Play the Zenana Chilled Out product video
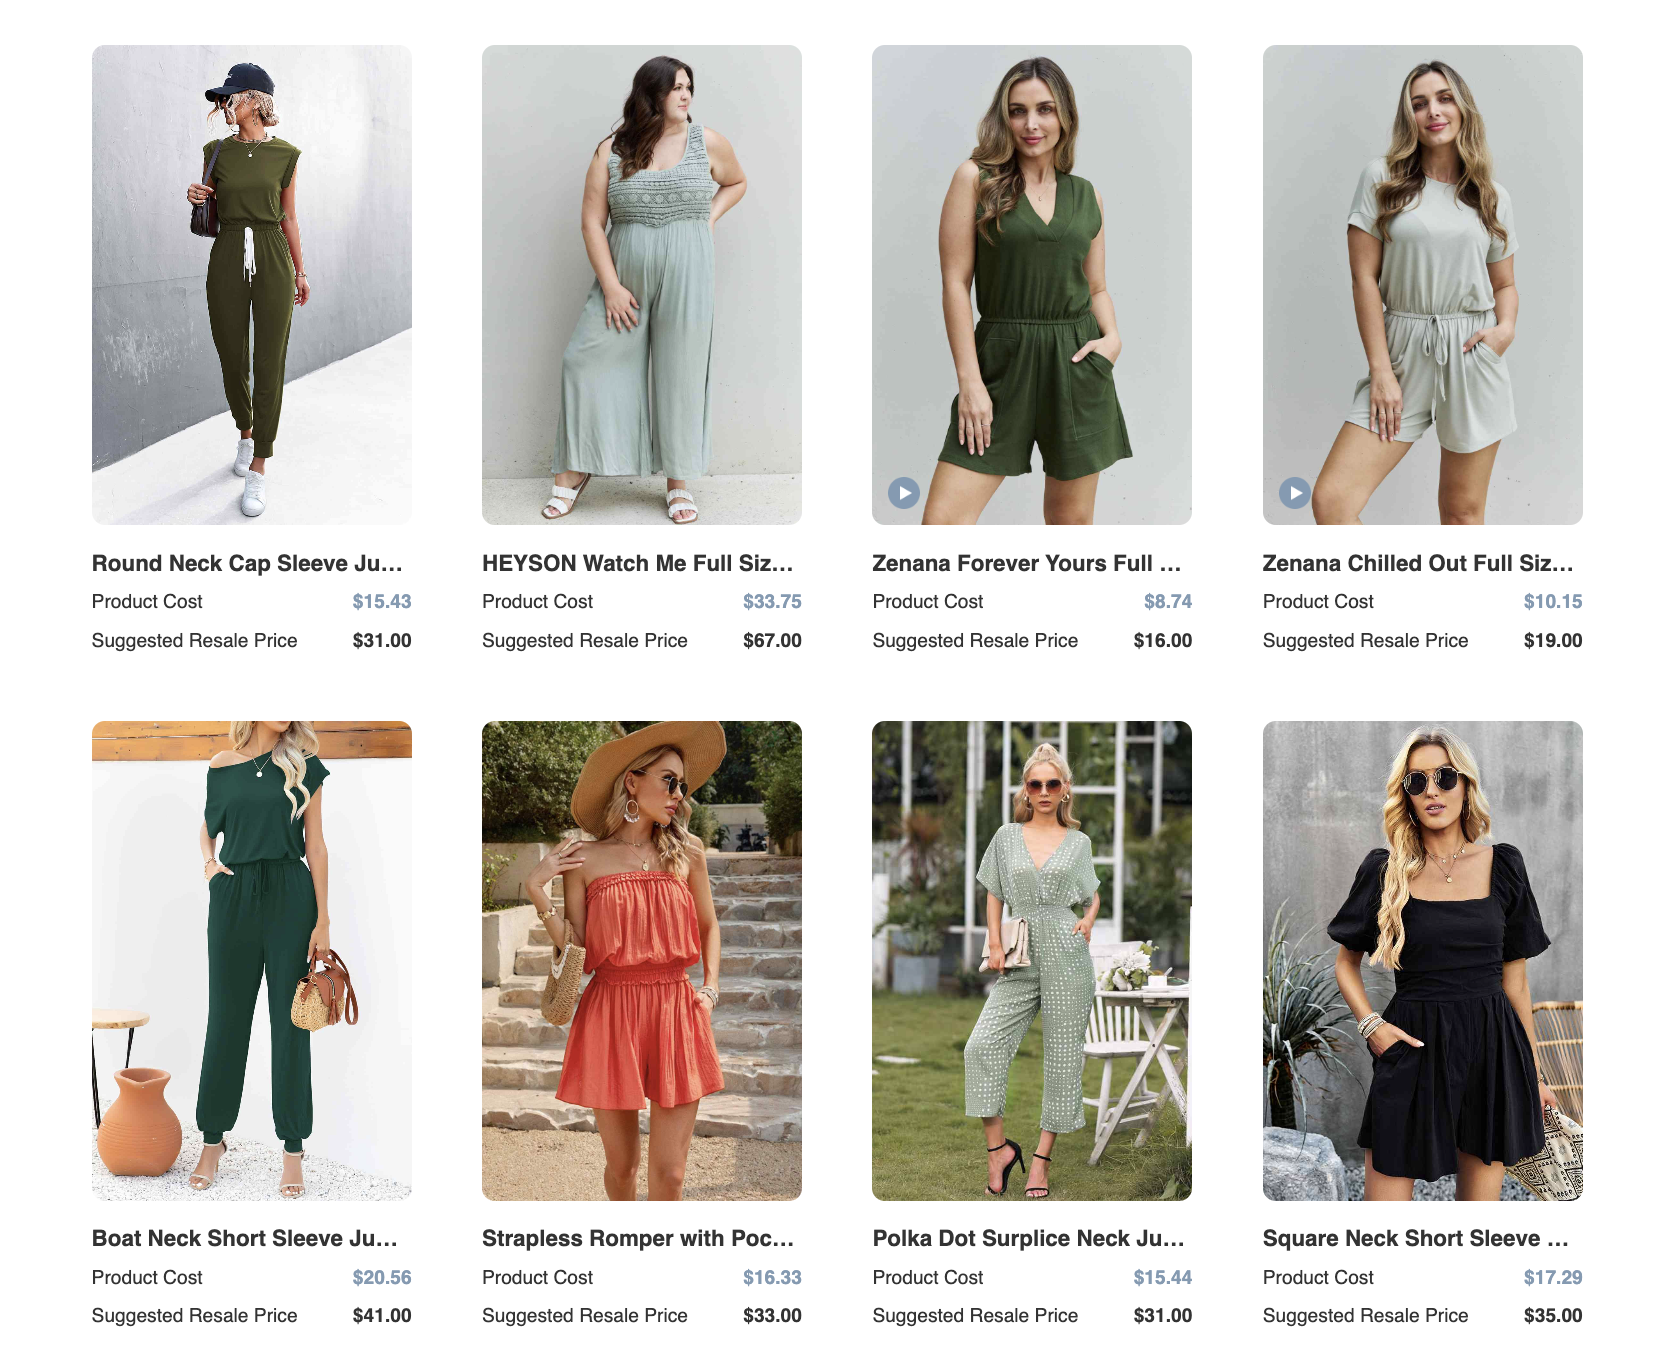This screenshot has height=1364, width=1678. coord(1292,491)
